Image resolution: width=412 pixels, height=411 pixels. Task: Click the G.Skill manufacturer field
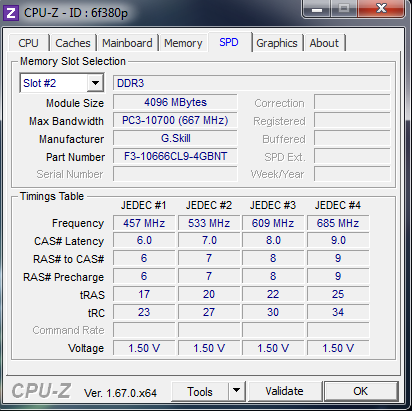pyautogui.click(x=175, y=138)
